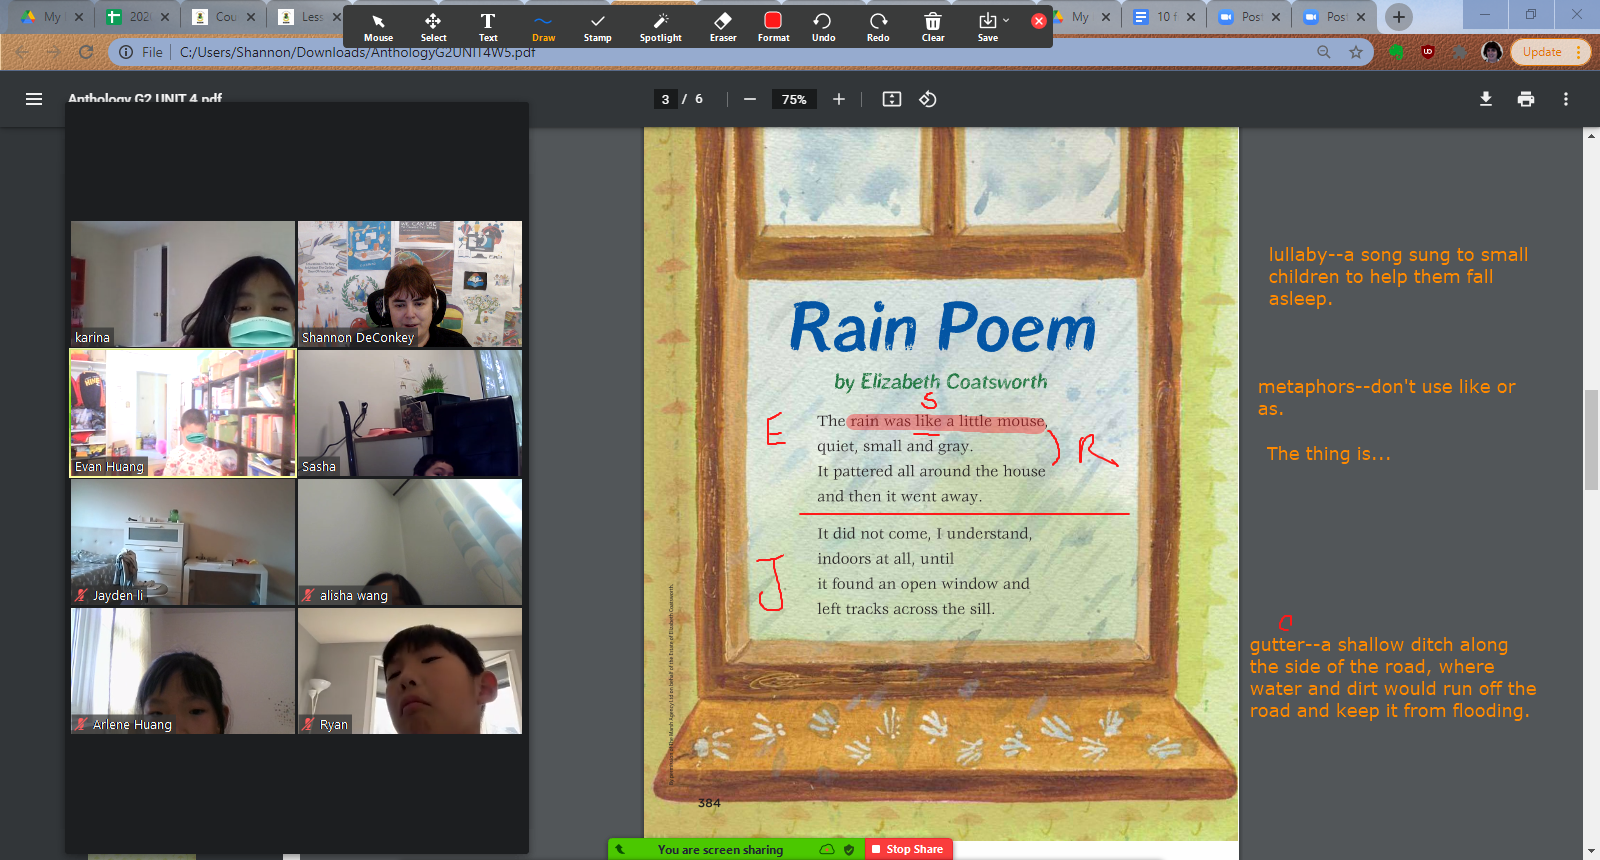Screen dimensions: 1600x860
Task: Activate the Text annotation tool
Action: pyautogui.click(x=488, y=28)
